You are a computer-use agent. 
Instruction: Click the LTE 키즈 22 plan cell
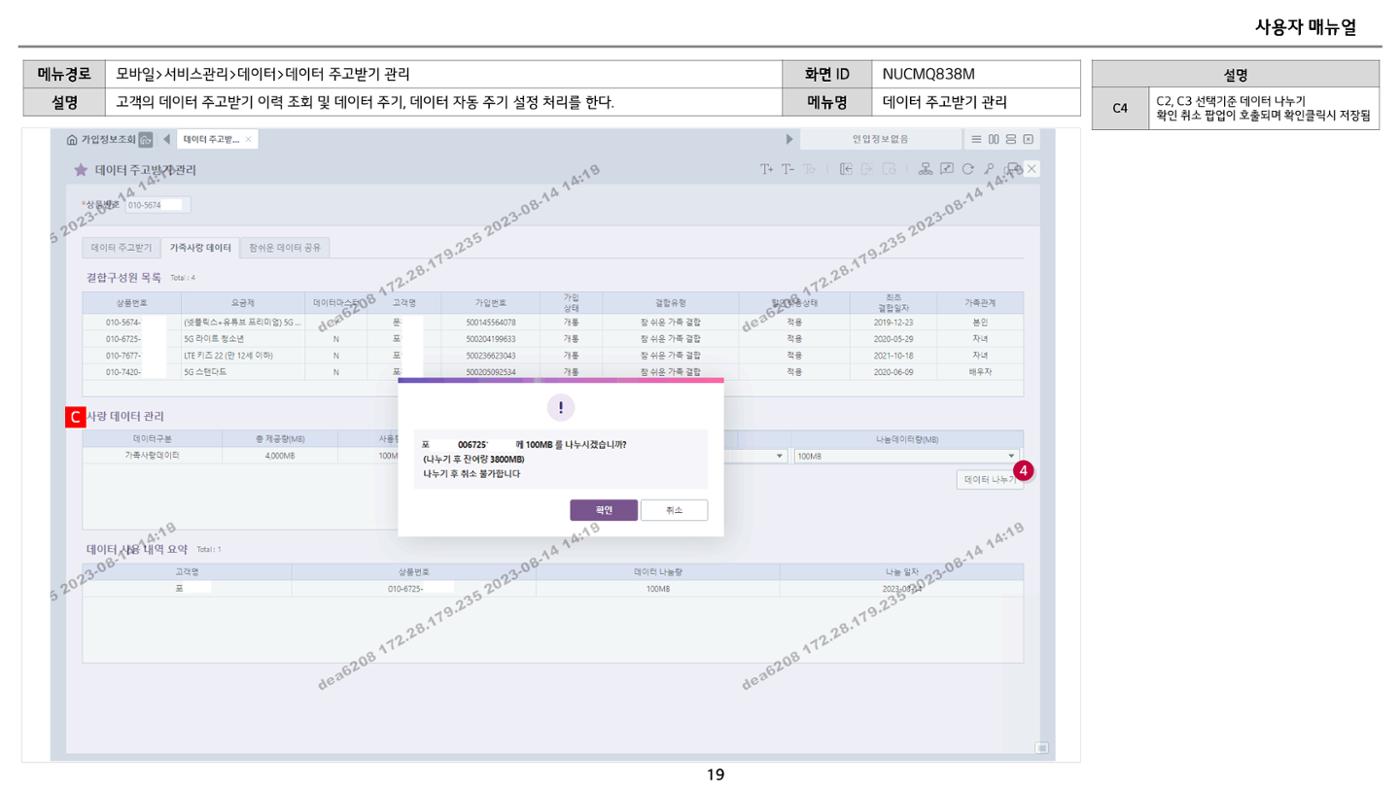pos(241,355)
